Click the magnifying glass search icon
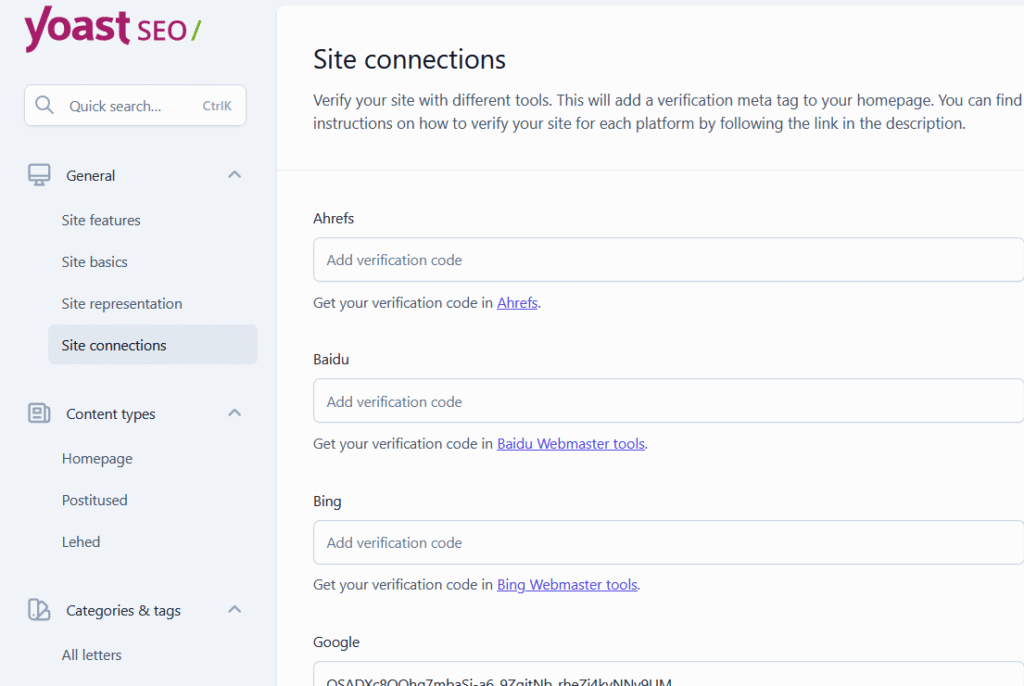 pos(44,106)
